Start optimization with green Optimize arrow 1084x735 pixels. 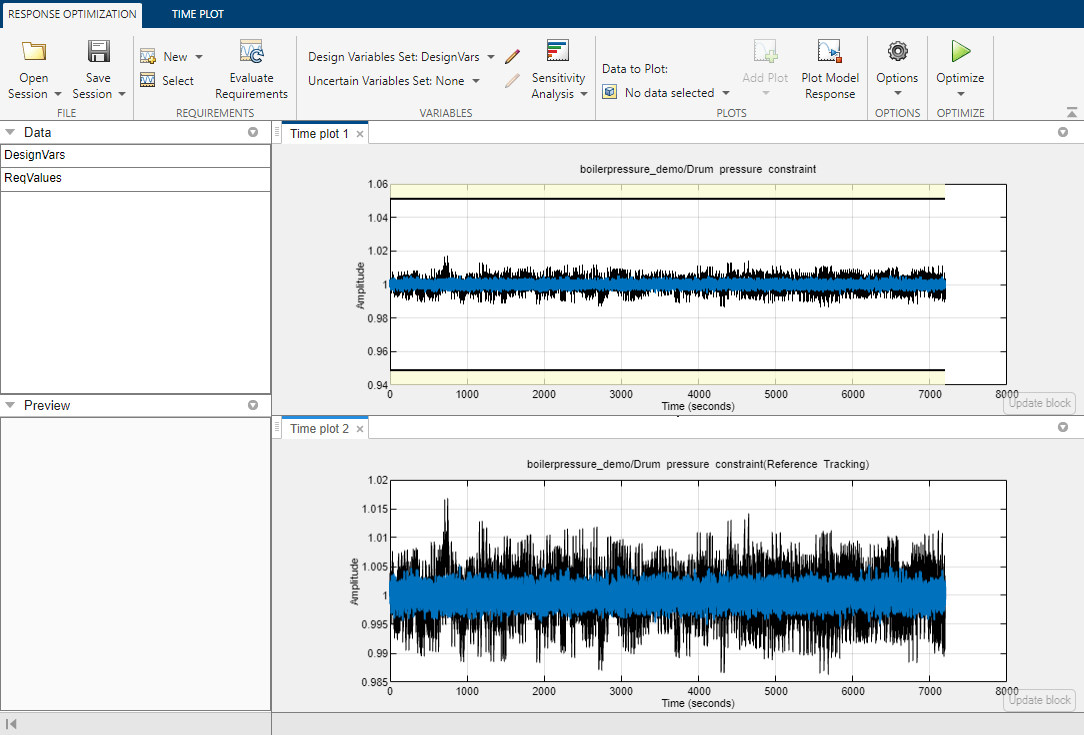pos(960,52)
